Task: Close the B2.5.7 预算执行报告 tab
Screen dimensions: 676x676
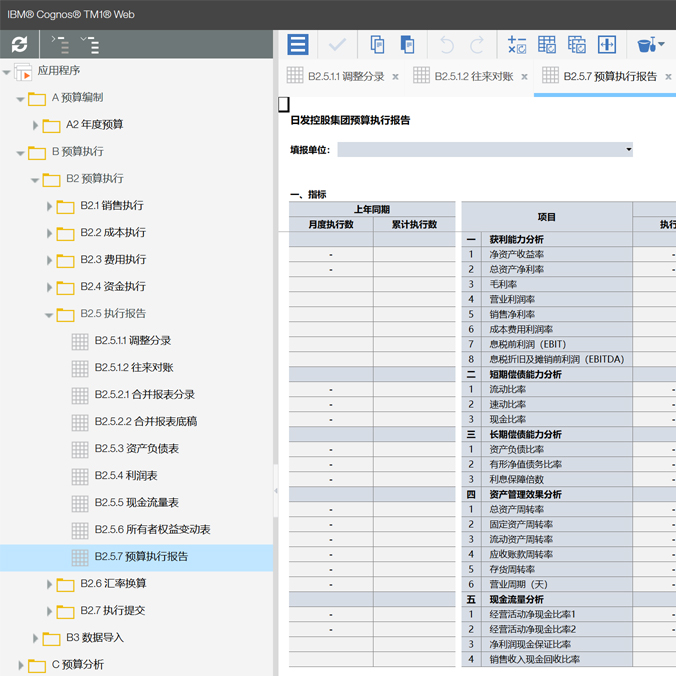Action: click(x=668, y=77)
